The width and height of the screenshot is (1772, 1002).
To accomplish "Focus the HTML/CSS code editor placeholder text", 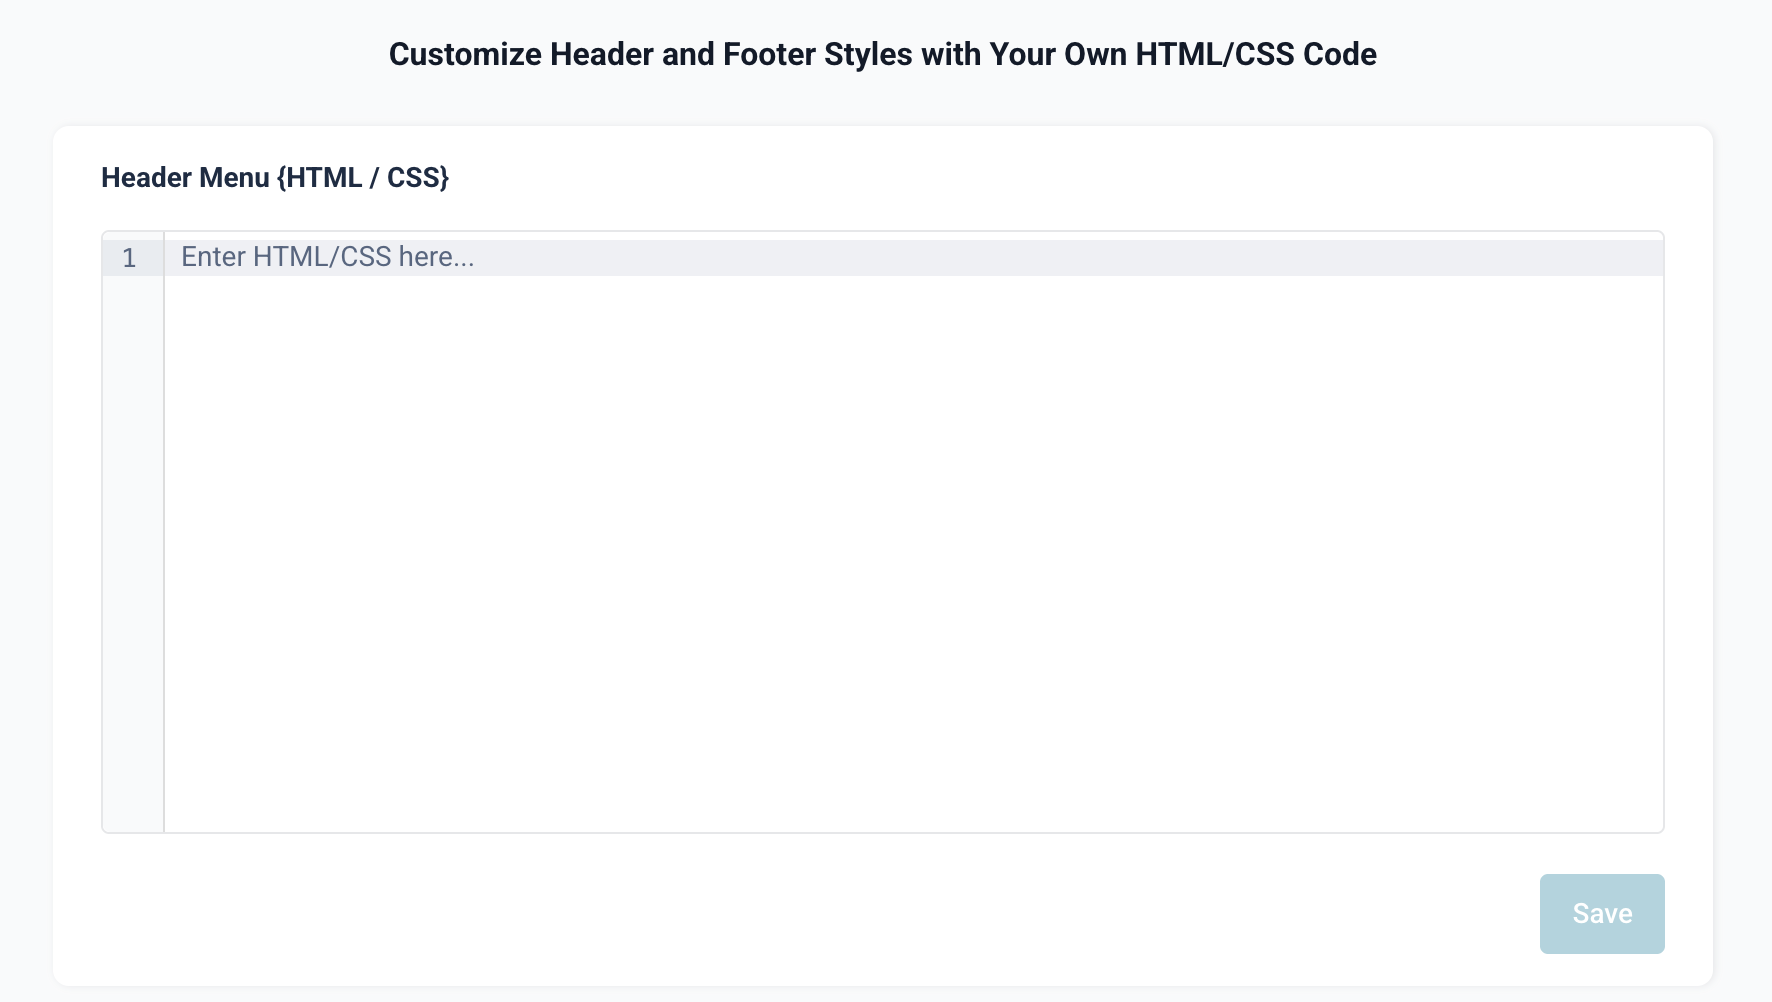I will 327,257.
